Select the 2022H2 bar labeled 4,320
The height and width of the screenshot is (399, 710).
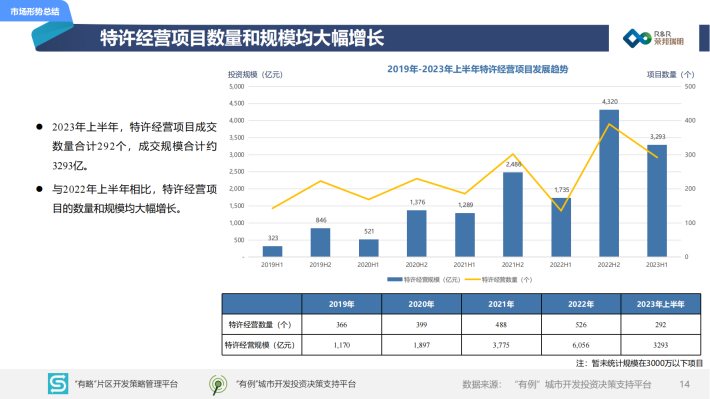coord(609,183)
